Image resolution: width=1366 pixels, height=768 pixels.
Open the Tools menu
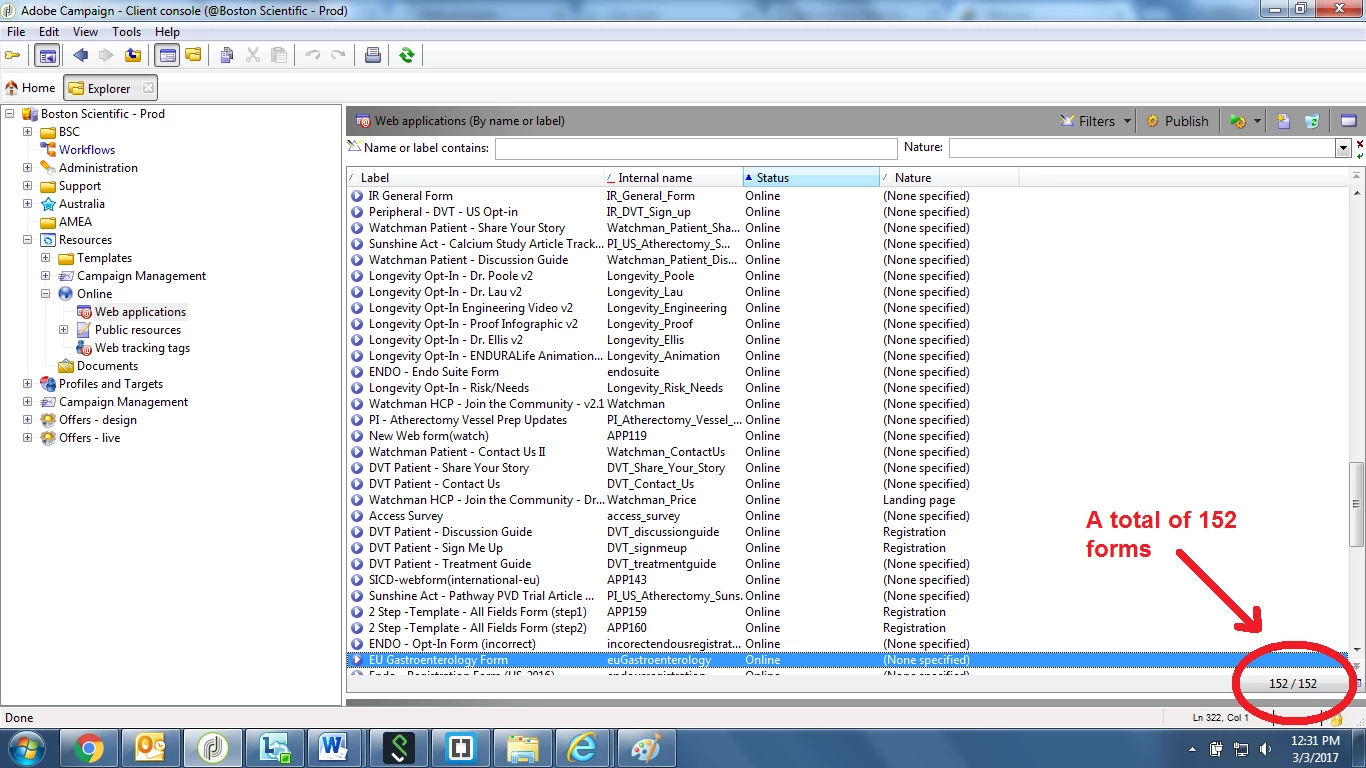127,32
